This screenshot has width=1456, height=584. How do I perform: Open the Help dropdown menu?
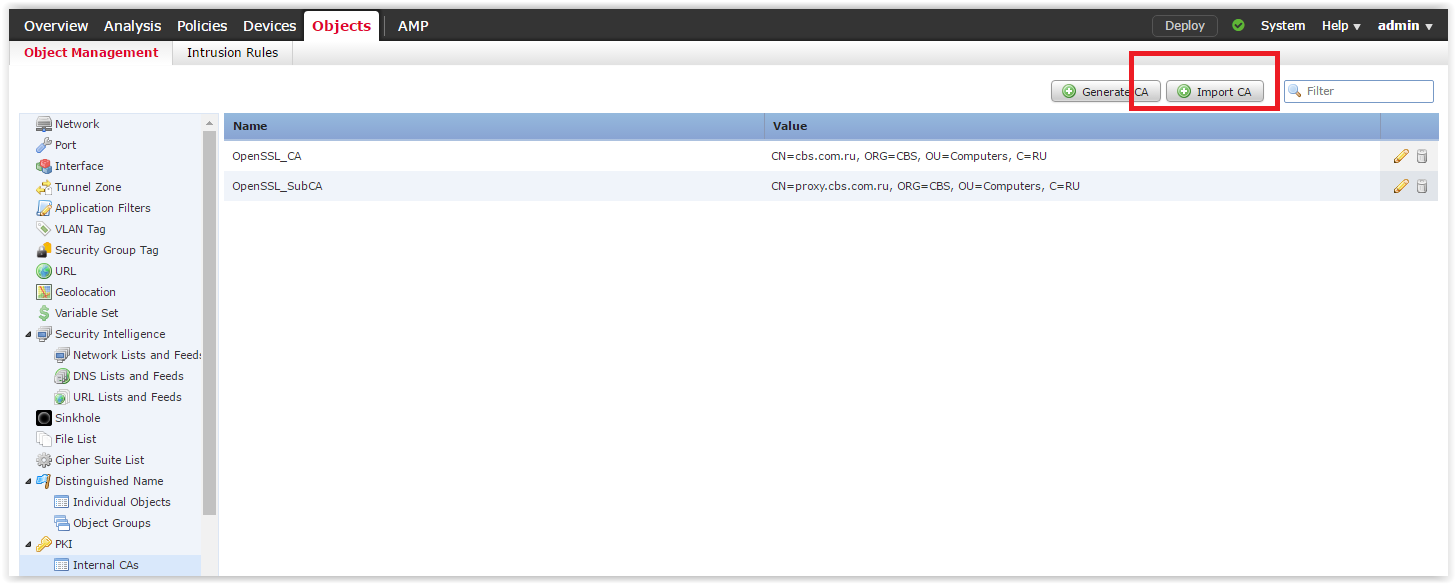(1341, 26)
